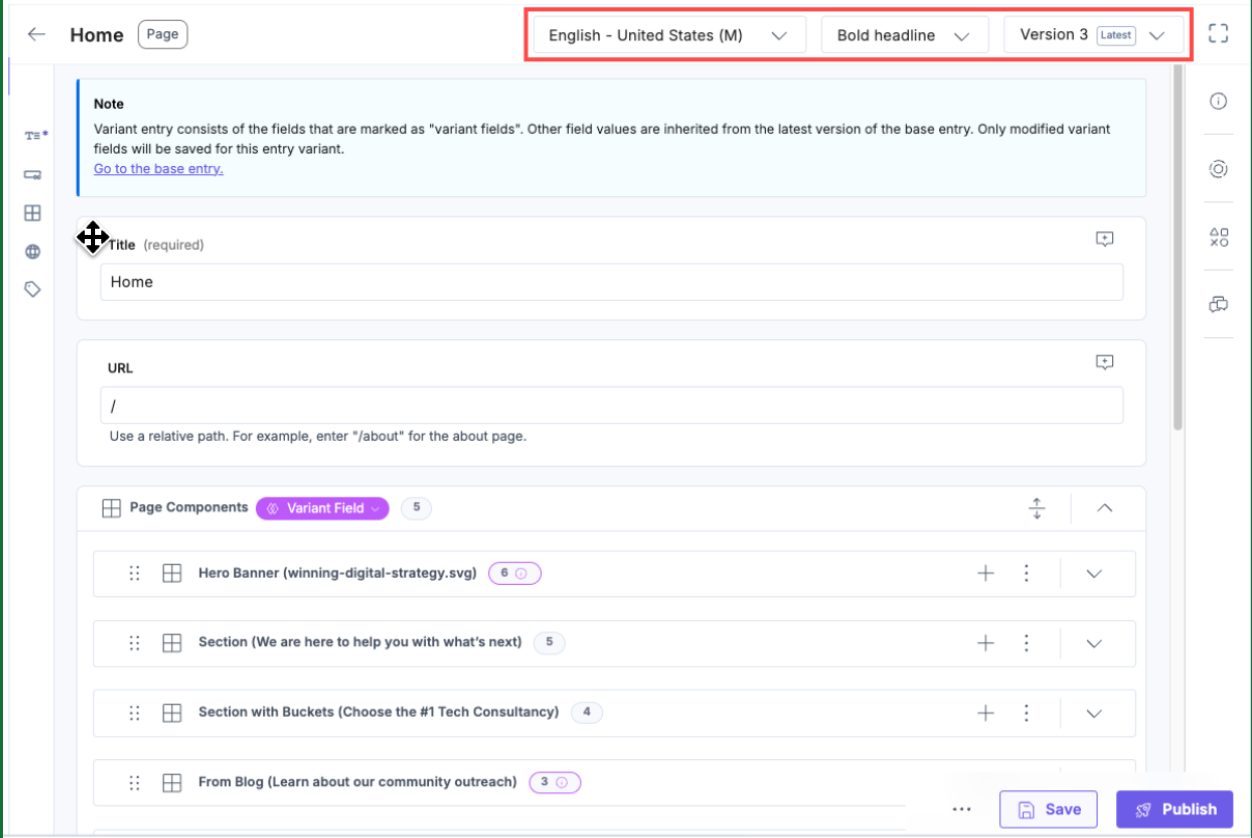Click the 'From Blog (Learn about our community outreach)' title

[x=357, y=781]
